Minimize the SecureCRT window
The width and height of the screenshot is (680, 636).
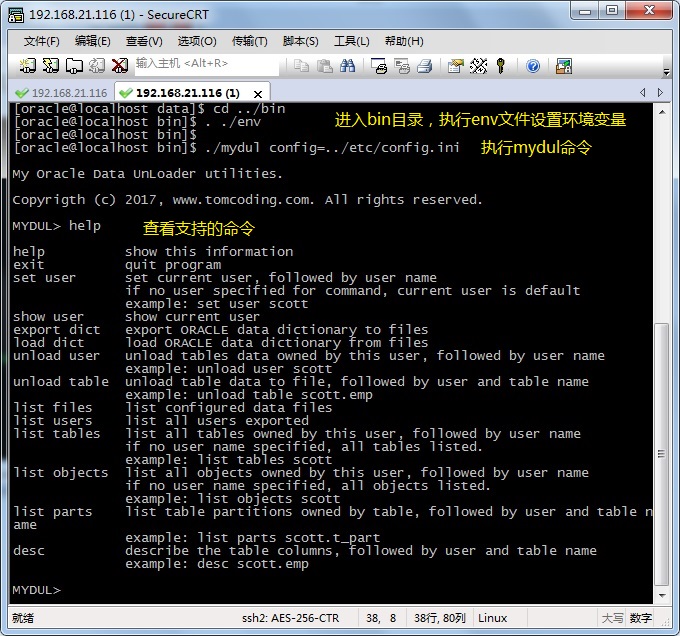coord(585,10)
